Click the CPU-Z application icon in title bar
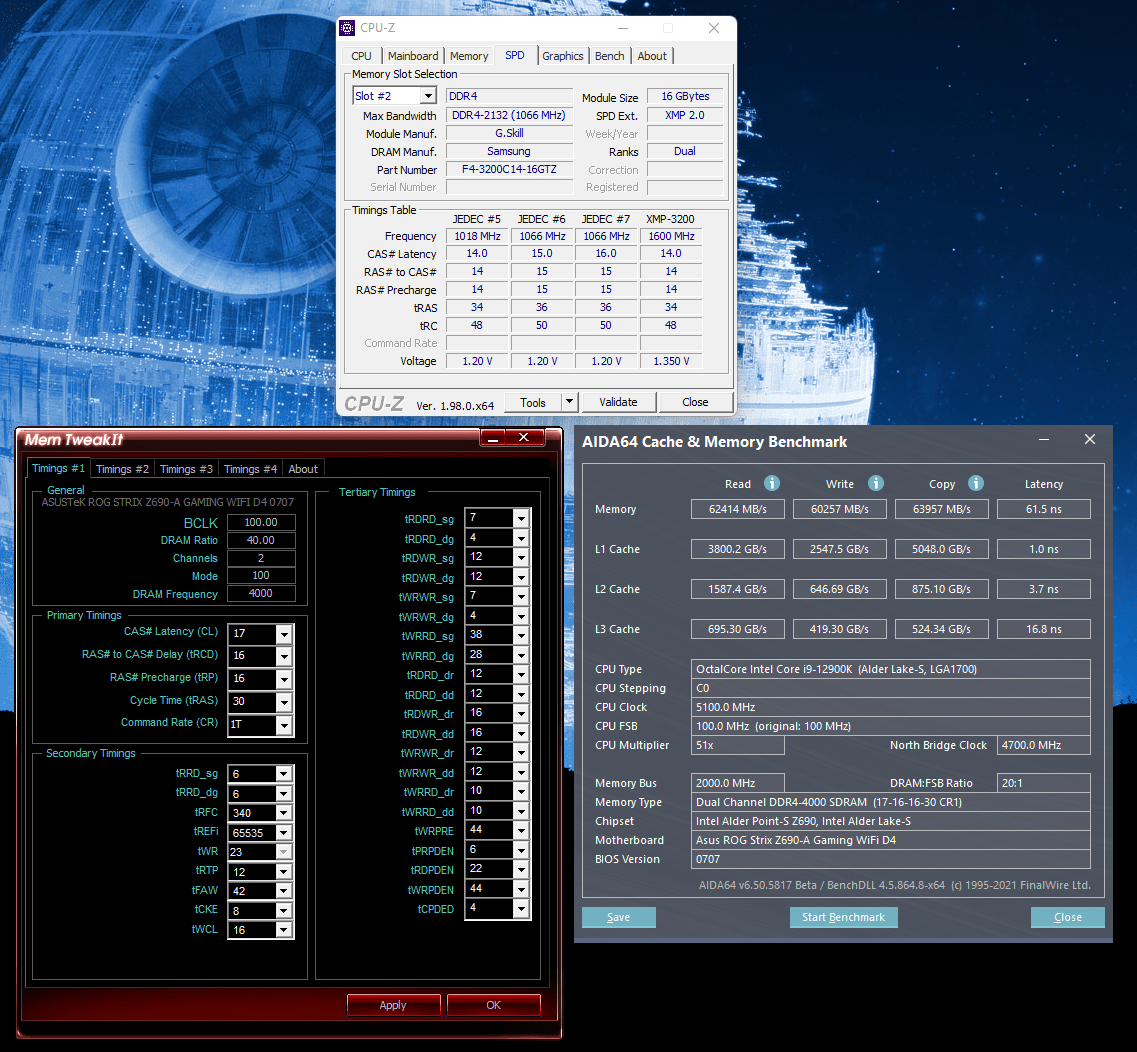Screen dimensions: 1137x1052 pyautogui.click(x=347, y=28)
